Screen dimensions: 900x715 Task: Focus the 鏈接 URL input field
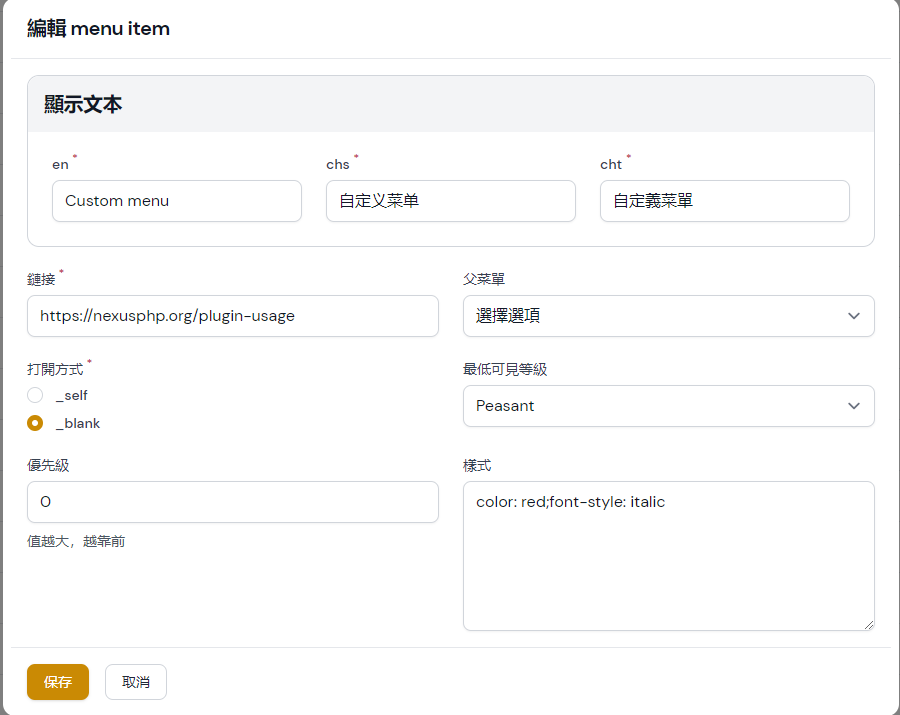(x=232, y=316)
